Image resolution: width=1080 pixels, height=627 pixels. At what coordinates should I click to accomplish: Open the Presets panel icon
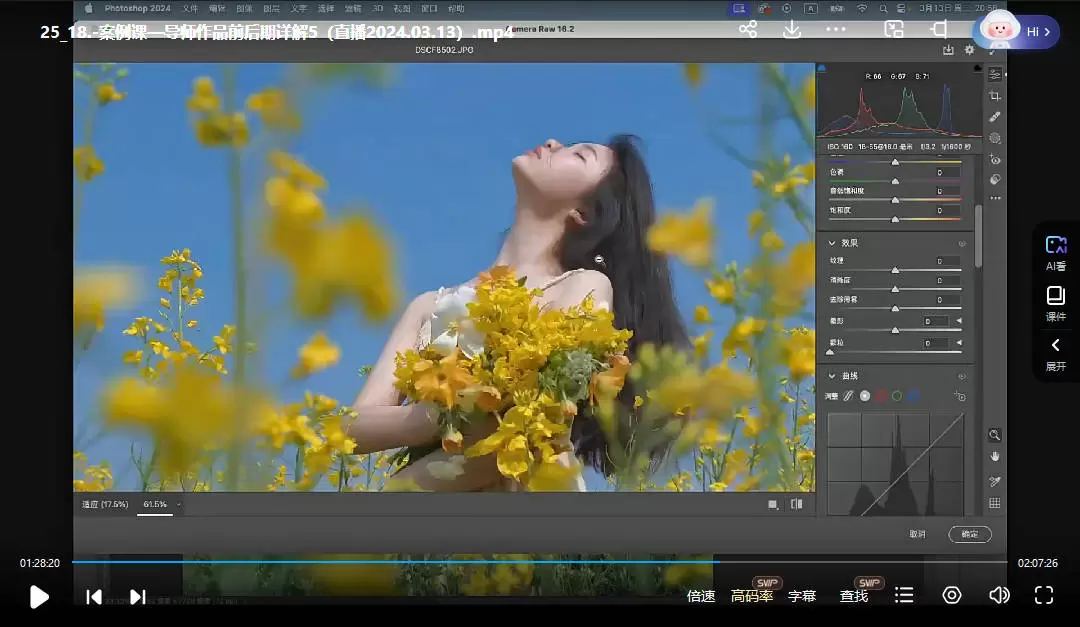tap(995, 180)
